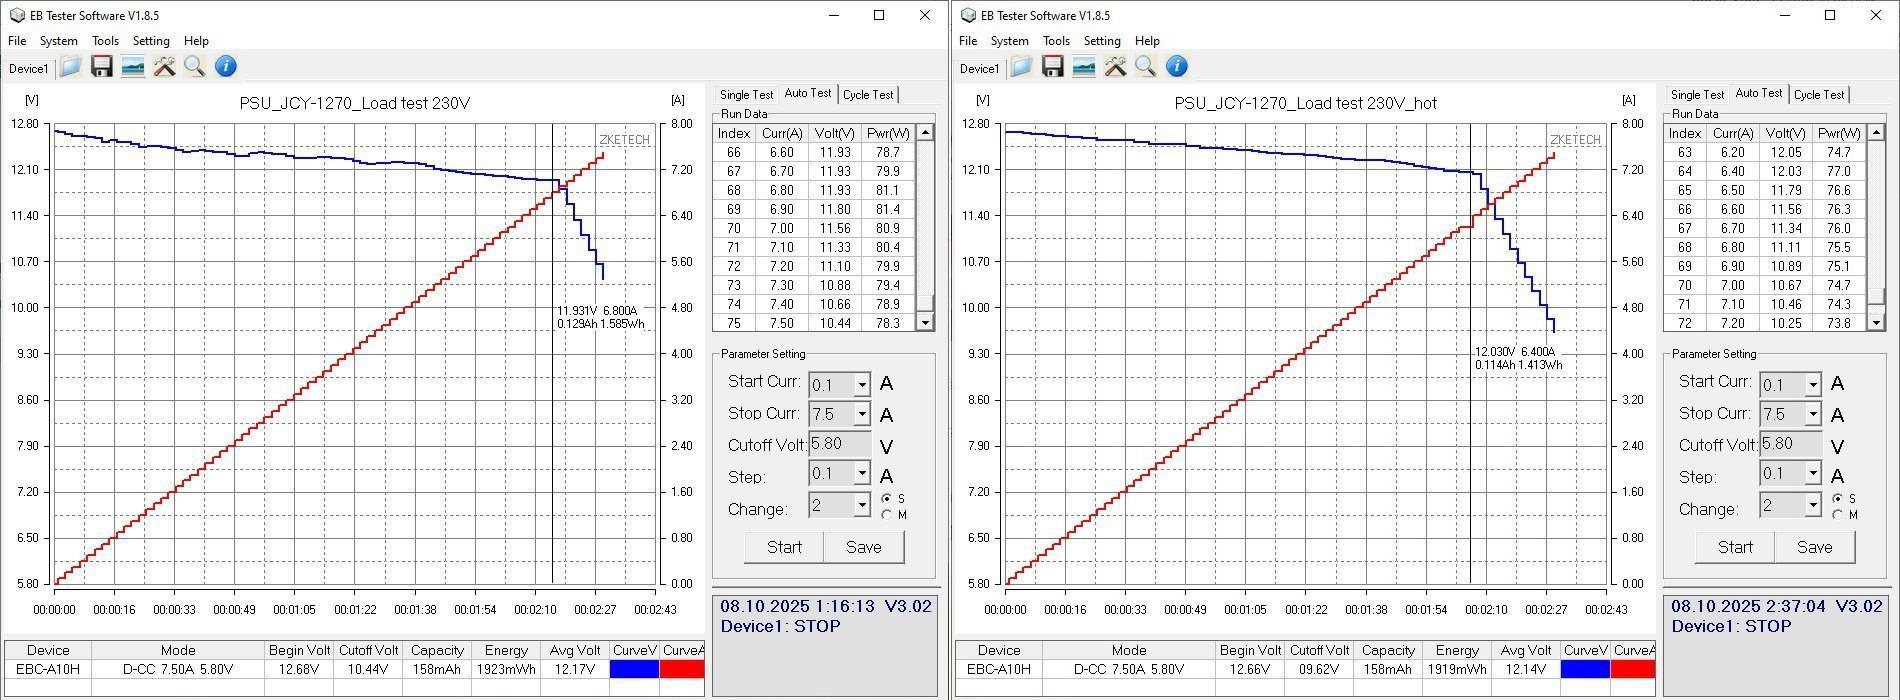This screenshot has height=700, width=1900.
Task: Click the floppy disk save icon in left window
Action: (x=101, y=67)
